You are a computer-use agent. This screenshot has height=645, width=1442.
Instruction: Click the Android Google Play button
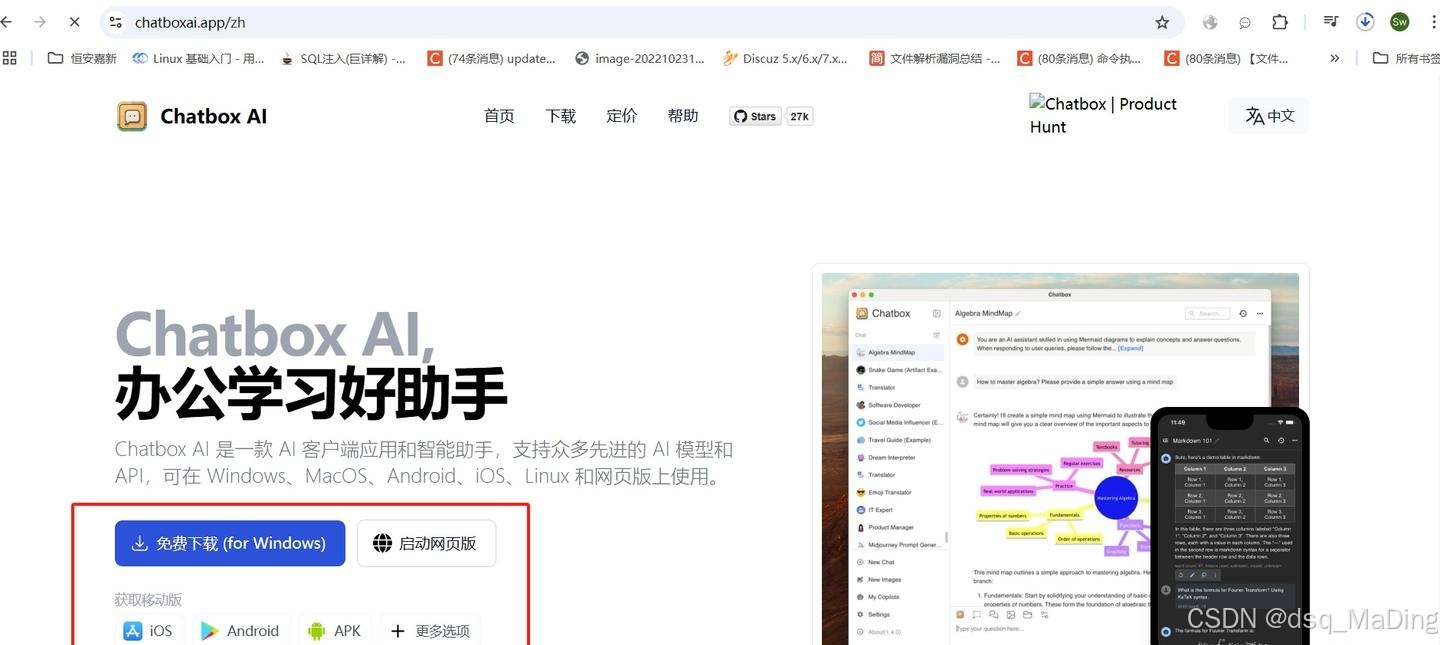click(241, 630)
